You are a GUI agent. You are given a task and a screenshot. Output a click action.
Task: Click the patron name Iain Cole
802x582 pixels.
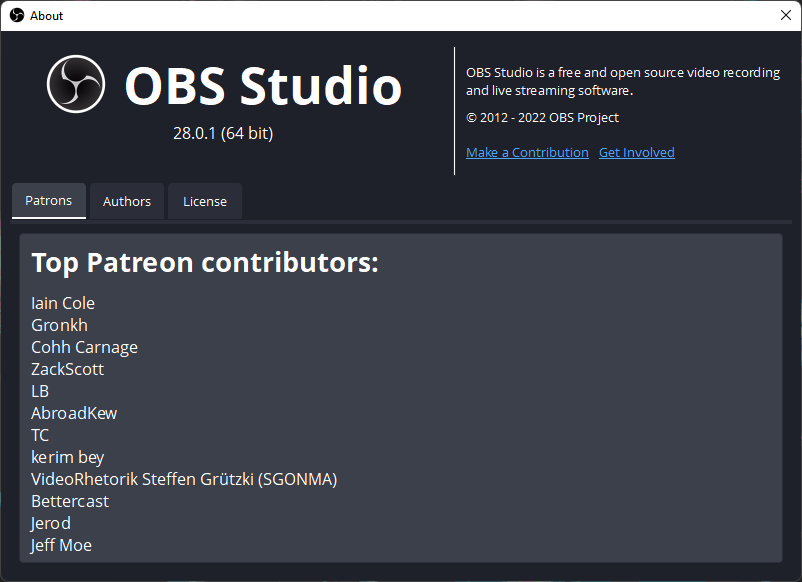(62, 303)
